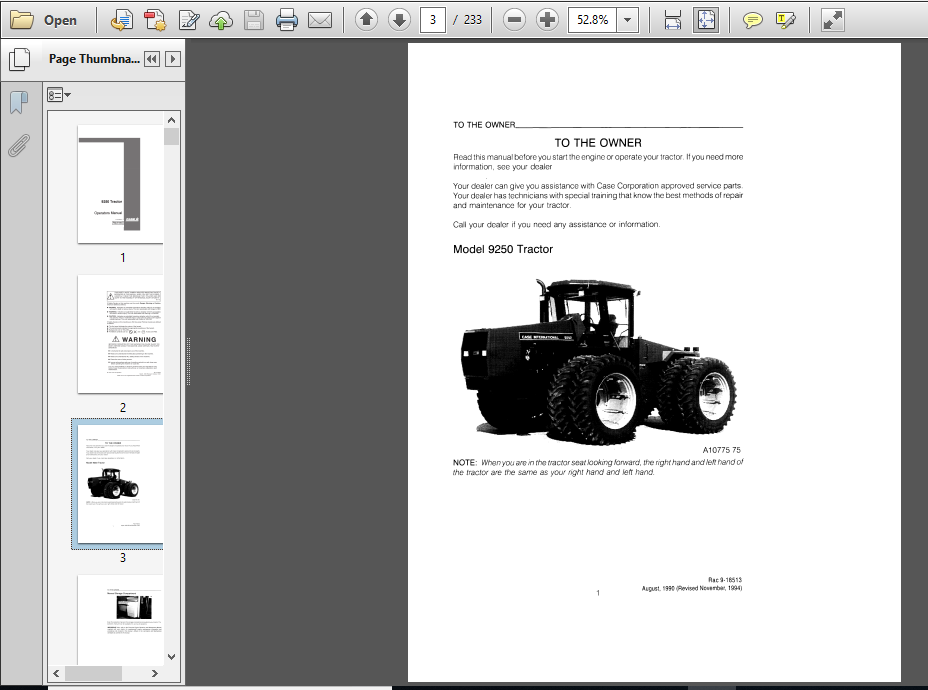Click the Print icon
Viewport: 928px width, 690px height.
tap(287, 20)
